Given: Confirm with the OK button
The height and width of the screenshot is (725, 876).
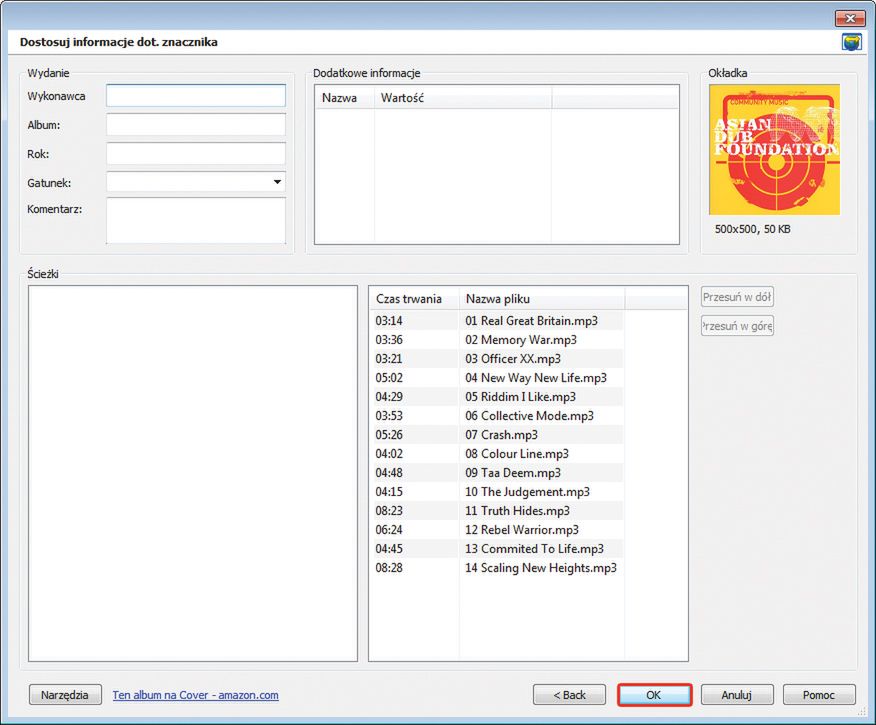Looking at the screenshot, I should (x=654, y=695).
